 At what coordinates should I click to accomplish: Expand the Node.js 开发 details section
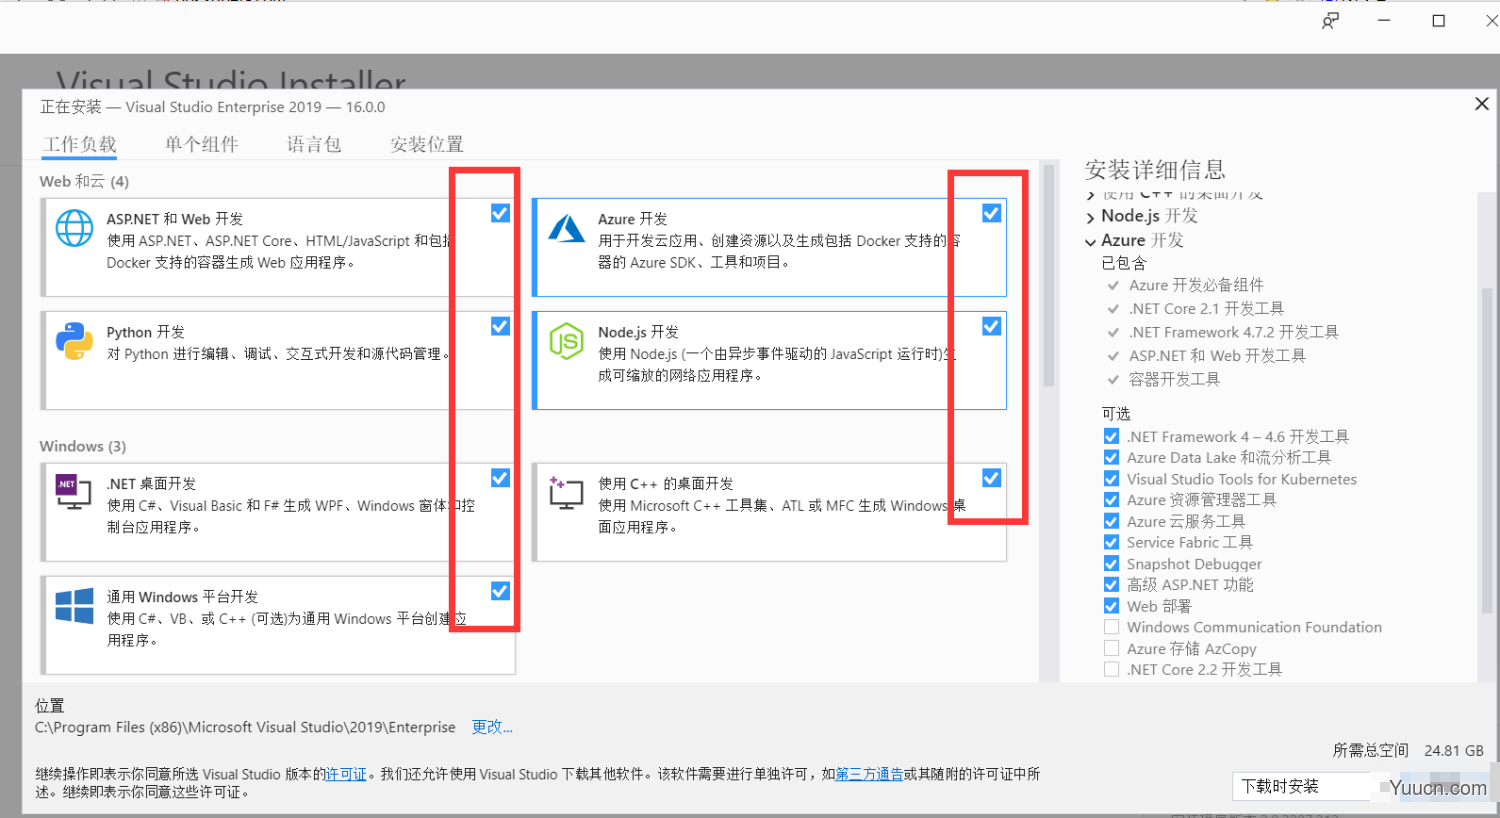pos(1090,217)
